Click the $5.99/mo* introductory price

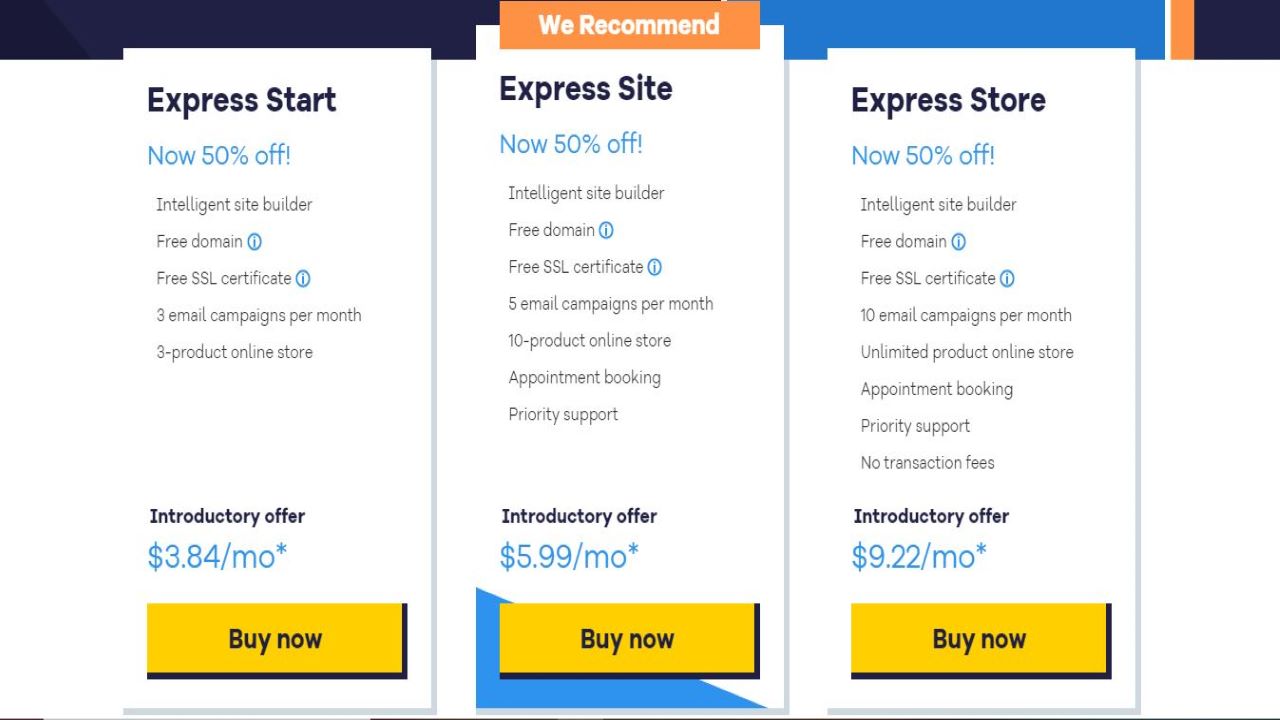[569, 556]
